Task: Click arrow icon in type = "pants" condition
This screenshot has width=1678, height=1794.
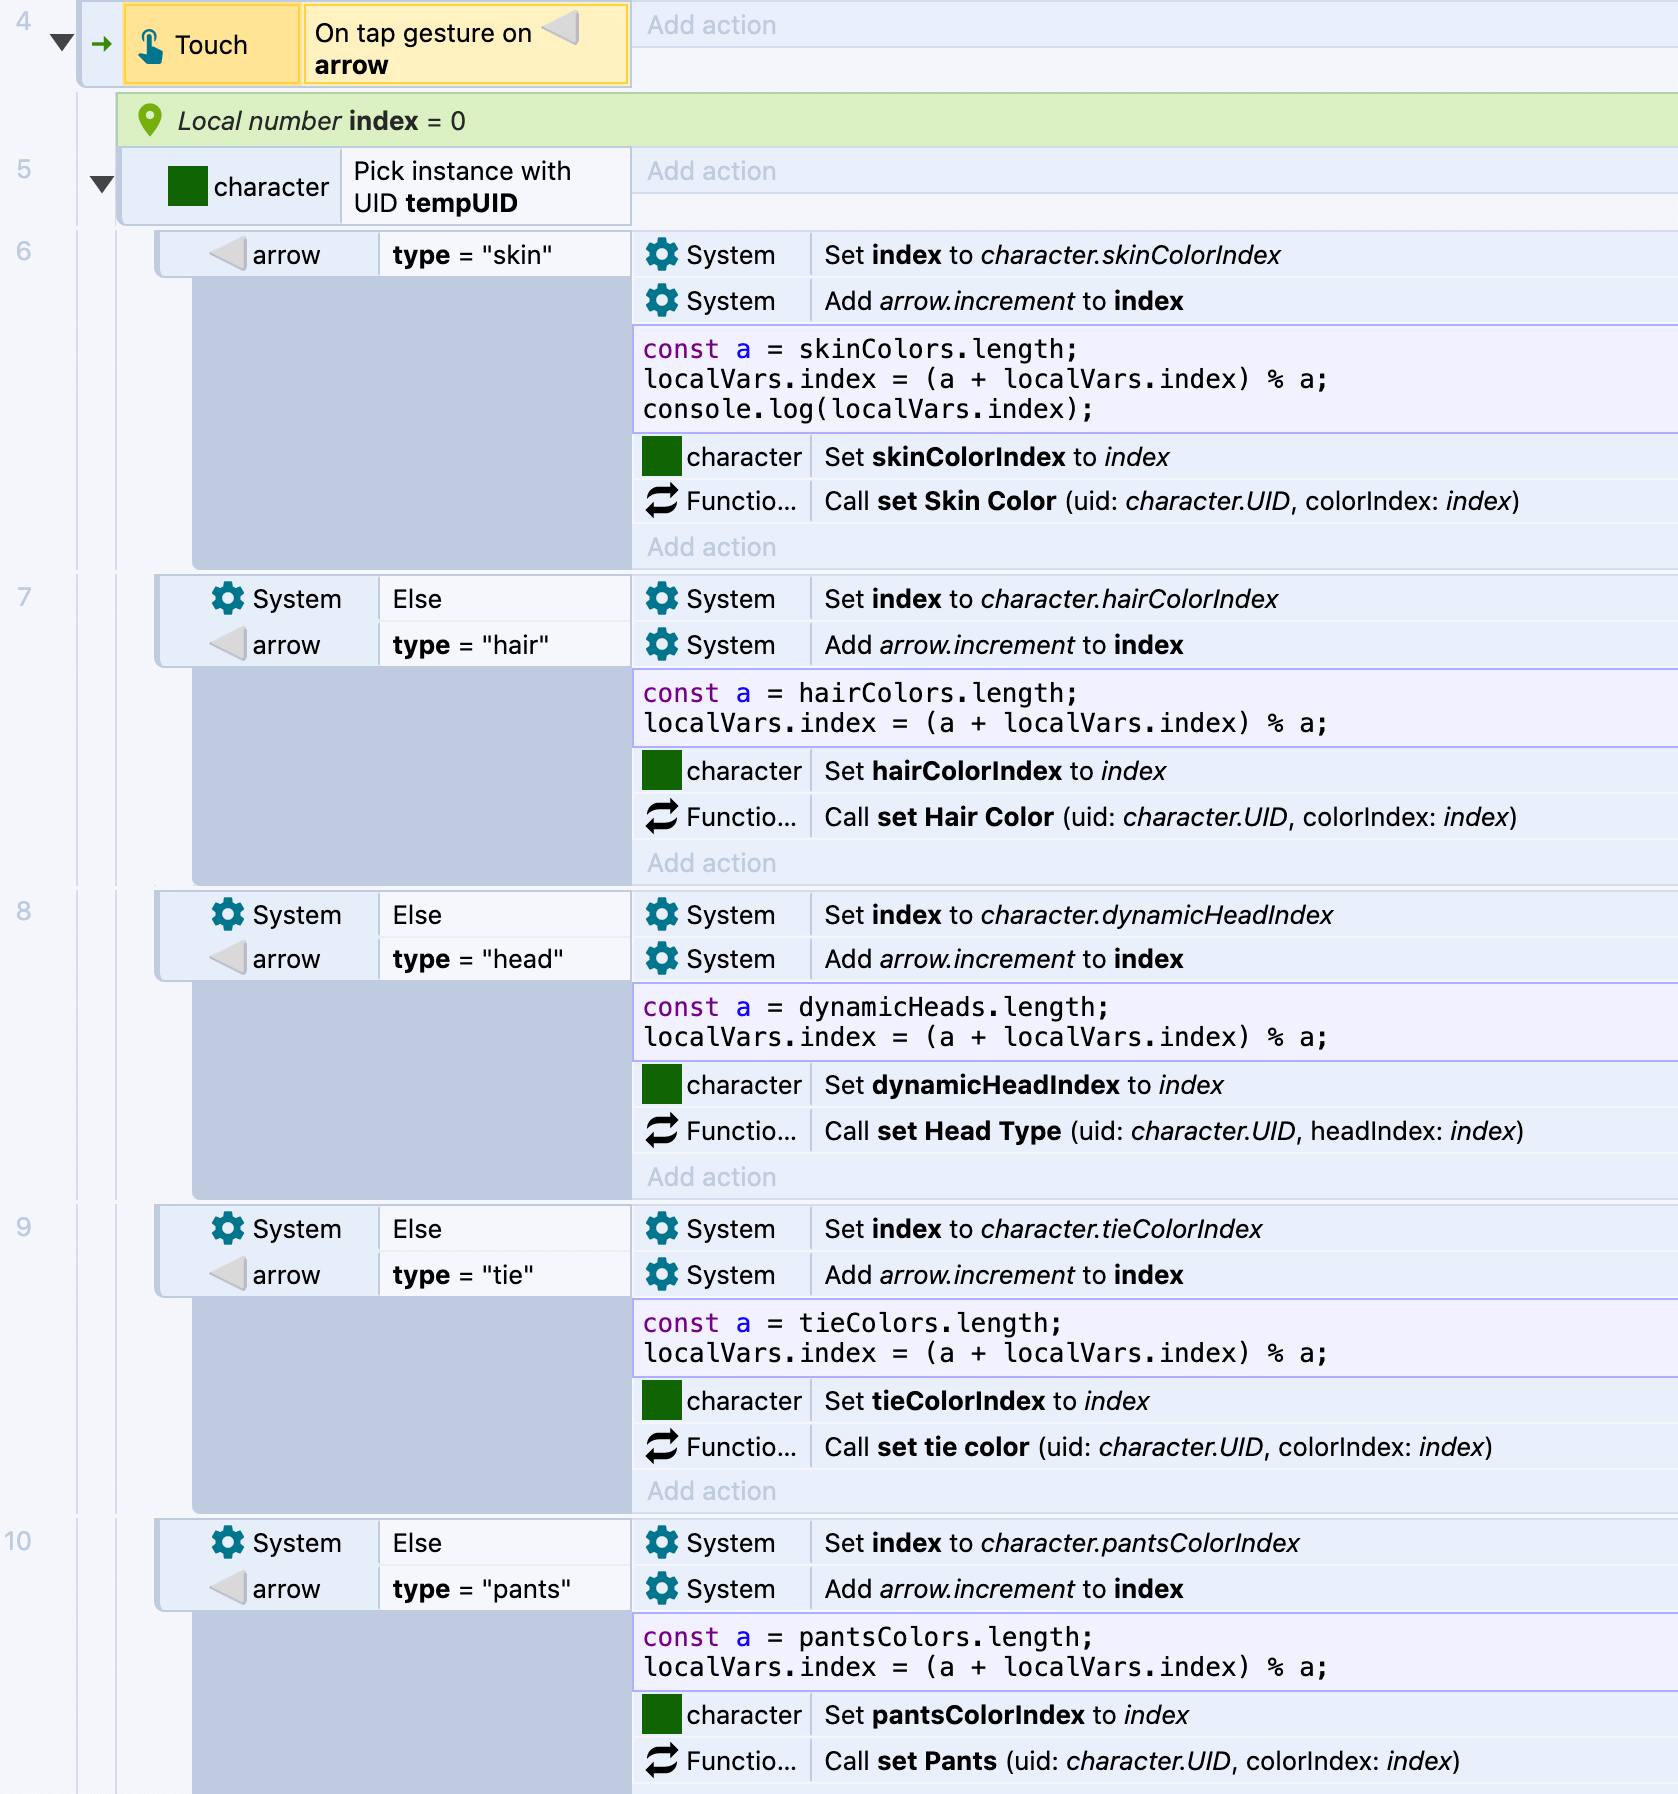Action: pos(228,1588)
